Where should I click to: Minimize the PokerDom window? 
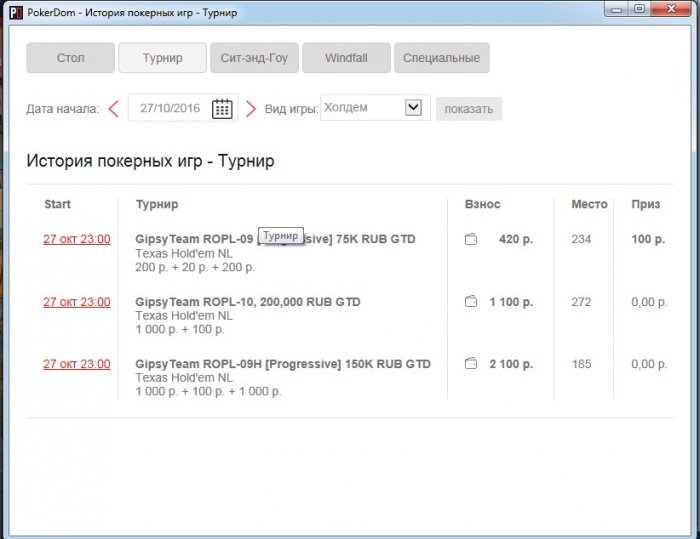click(616, 8)
